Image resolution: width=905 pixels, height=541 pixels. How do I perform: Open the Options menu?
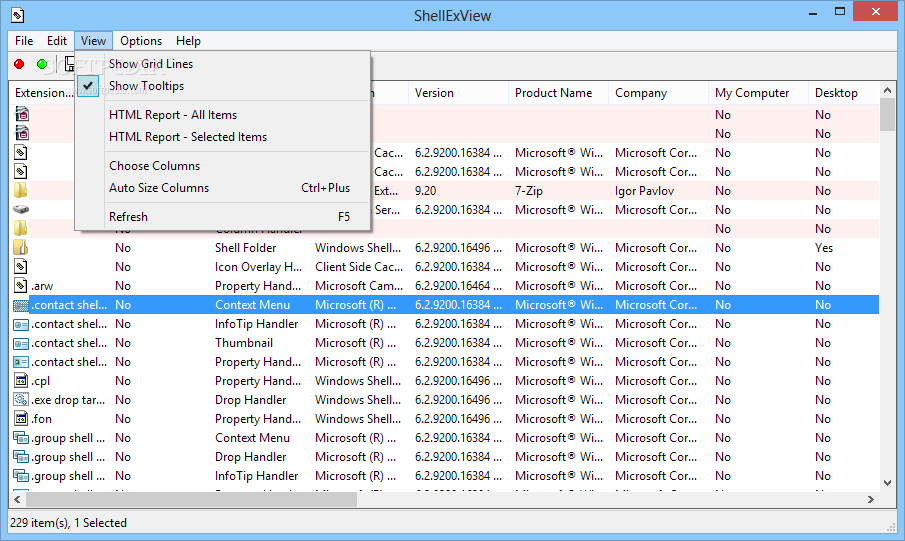141,41
